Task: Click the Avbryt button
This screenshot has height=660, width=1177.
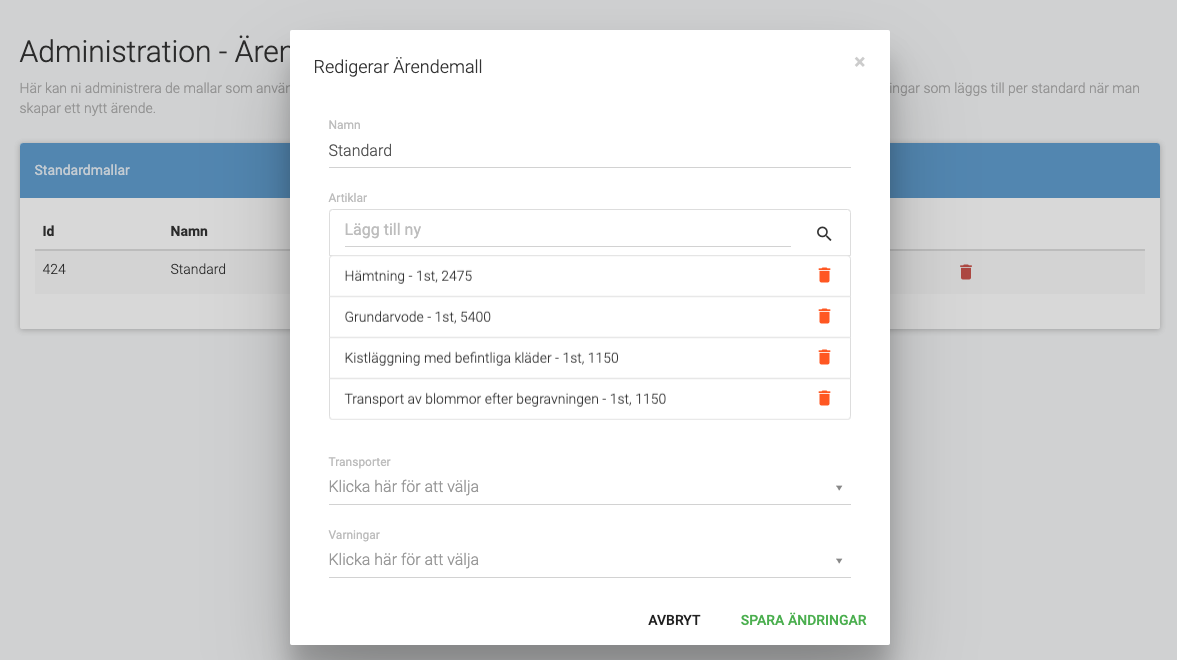Action: 674,620
